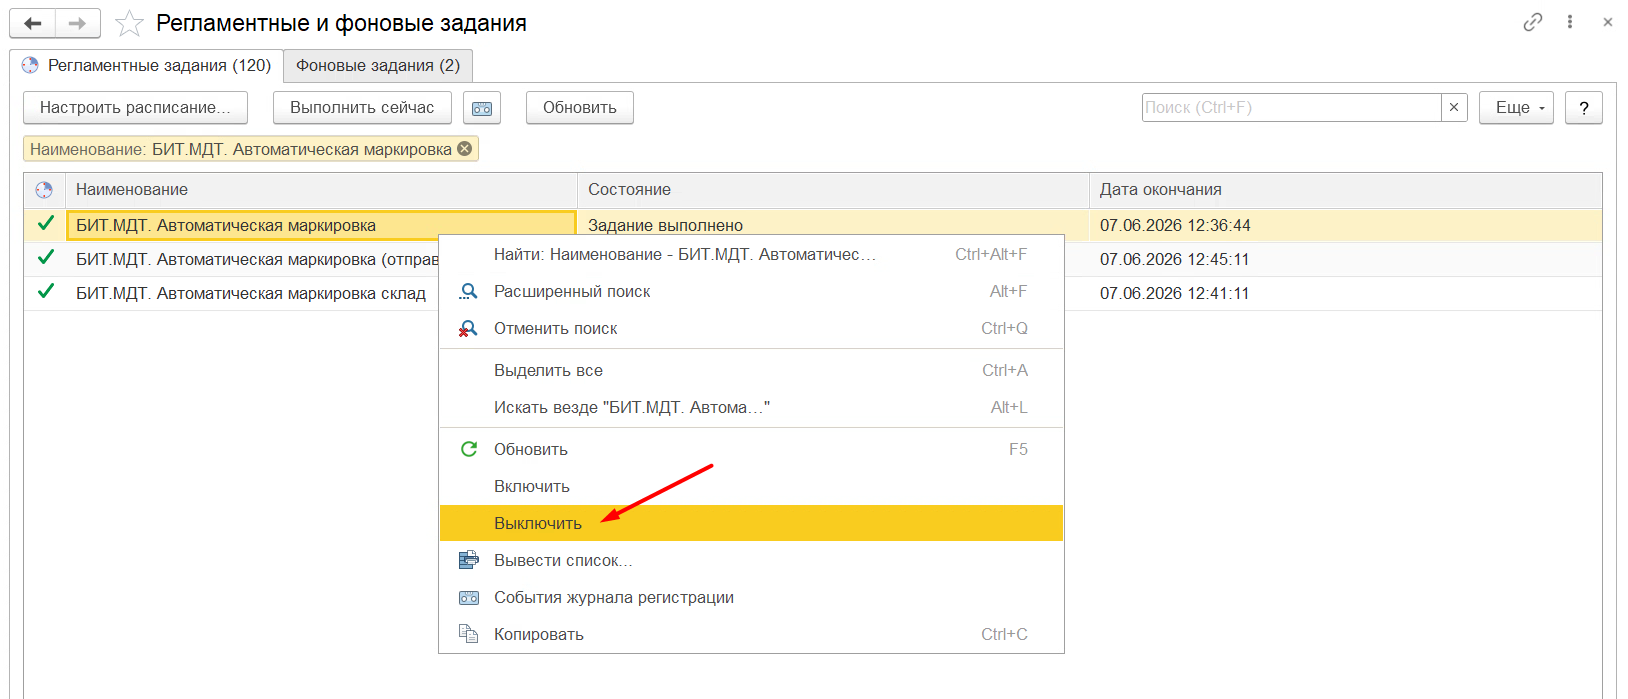Viewport: 1628px width, 699px height.
Task: Choose Искать везде "БИТ.МДТ. Автома…" menu item
Action: (x=751, y=407)
